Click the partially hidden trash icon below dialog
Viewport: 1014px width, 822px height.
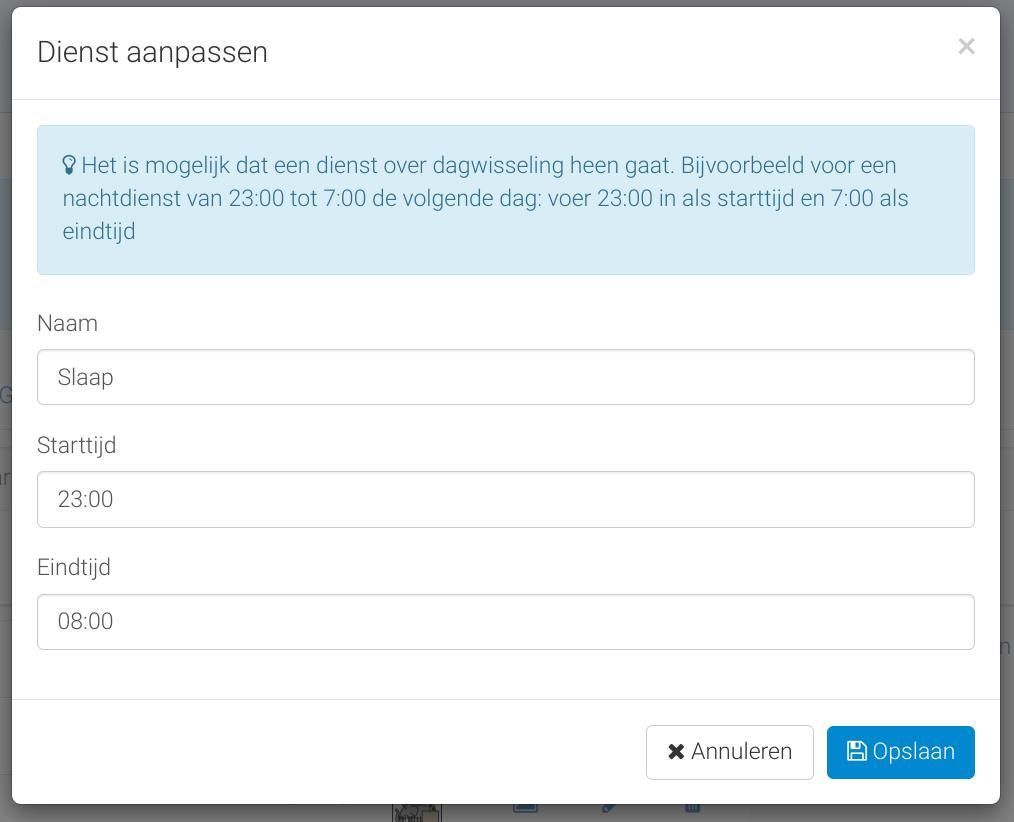692,808
